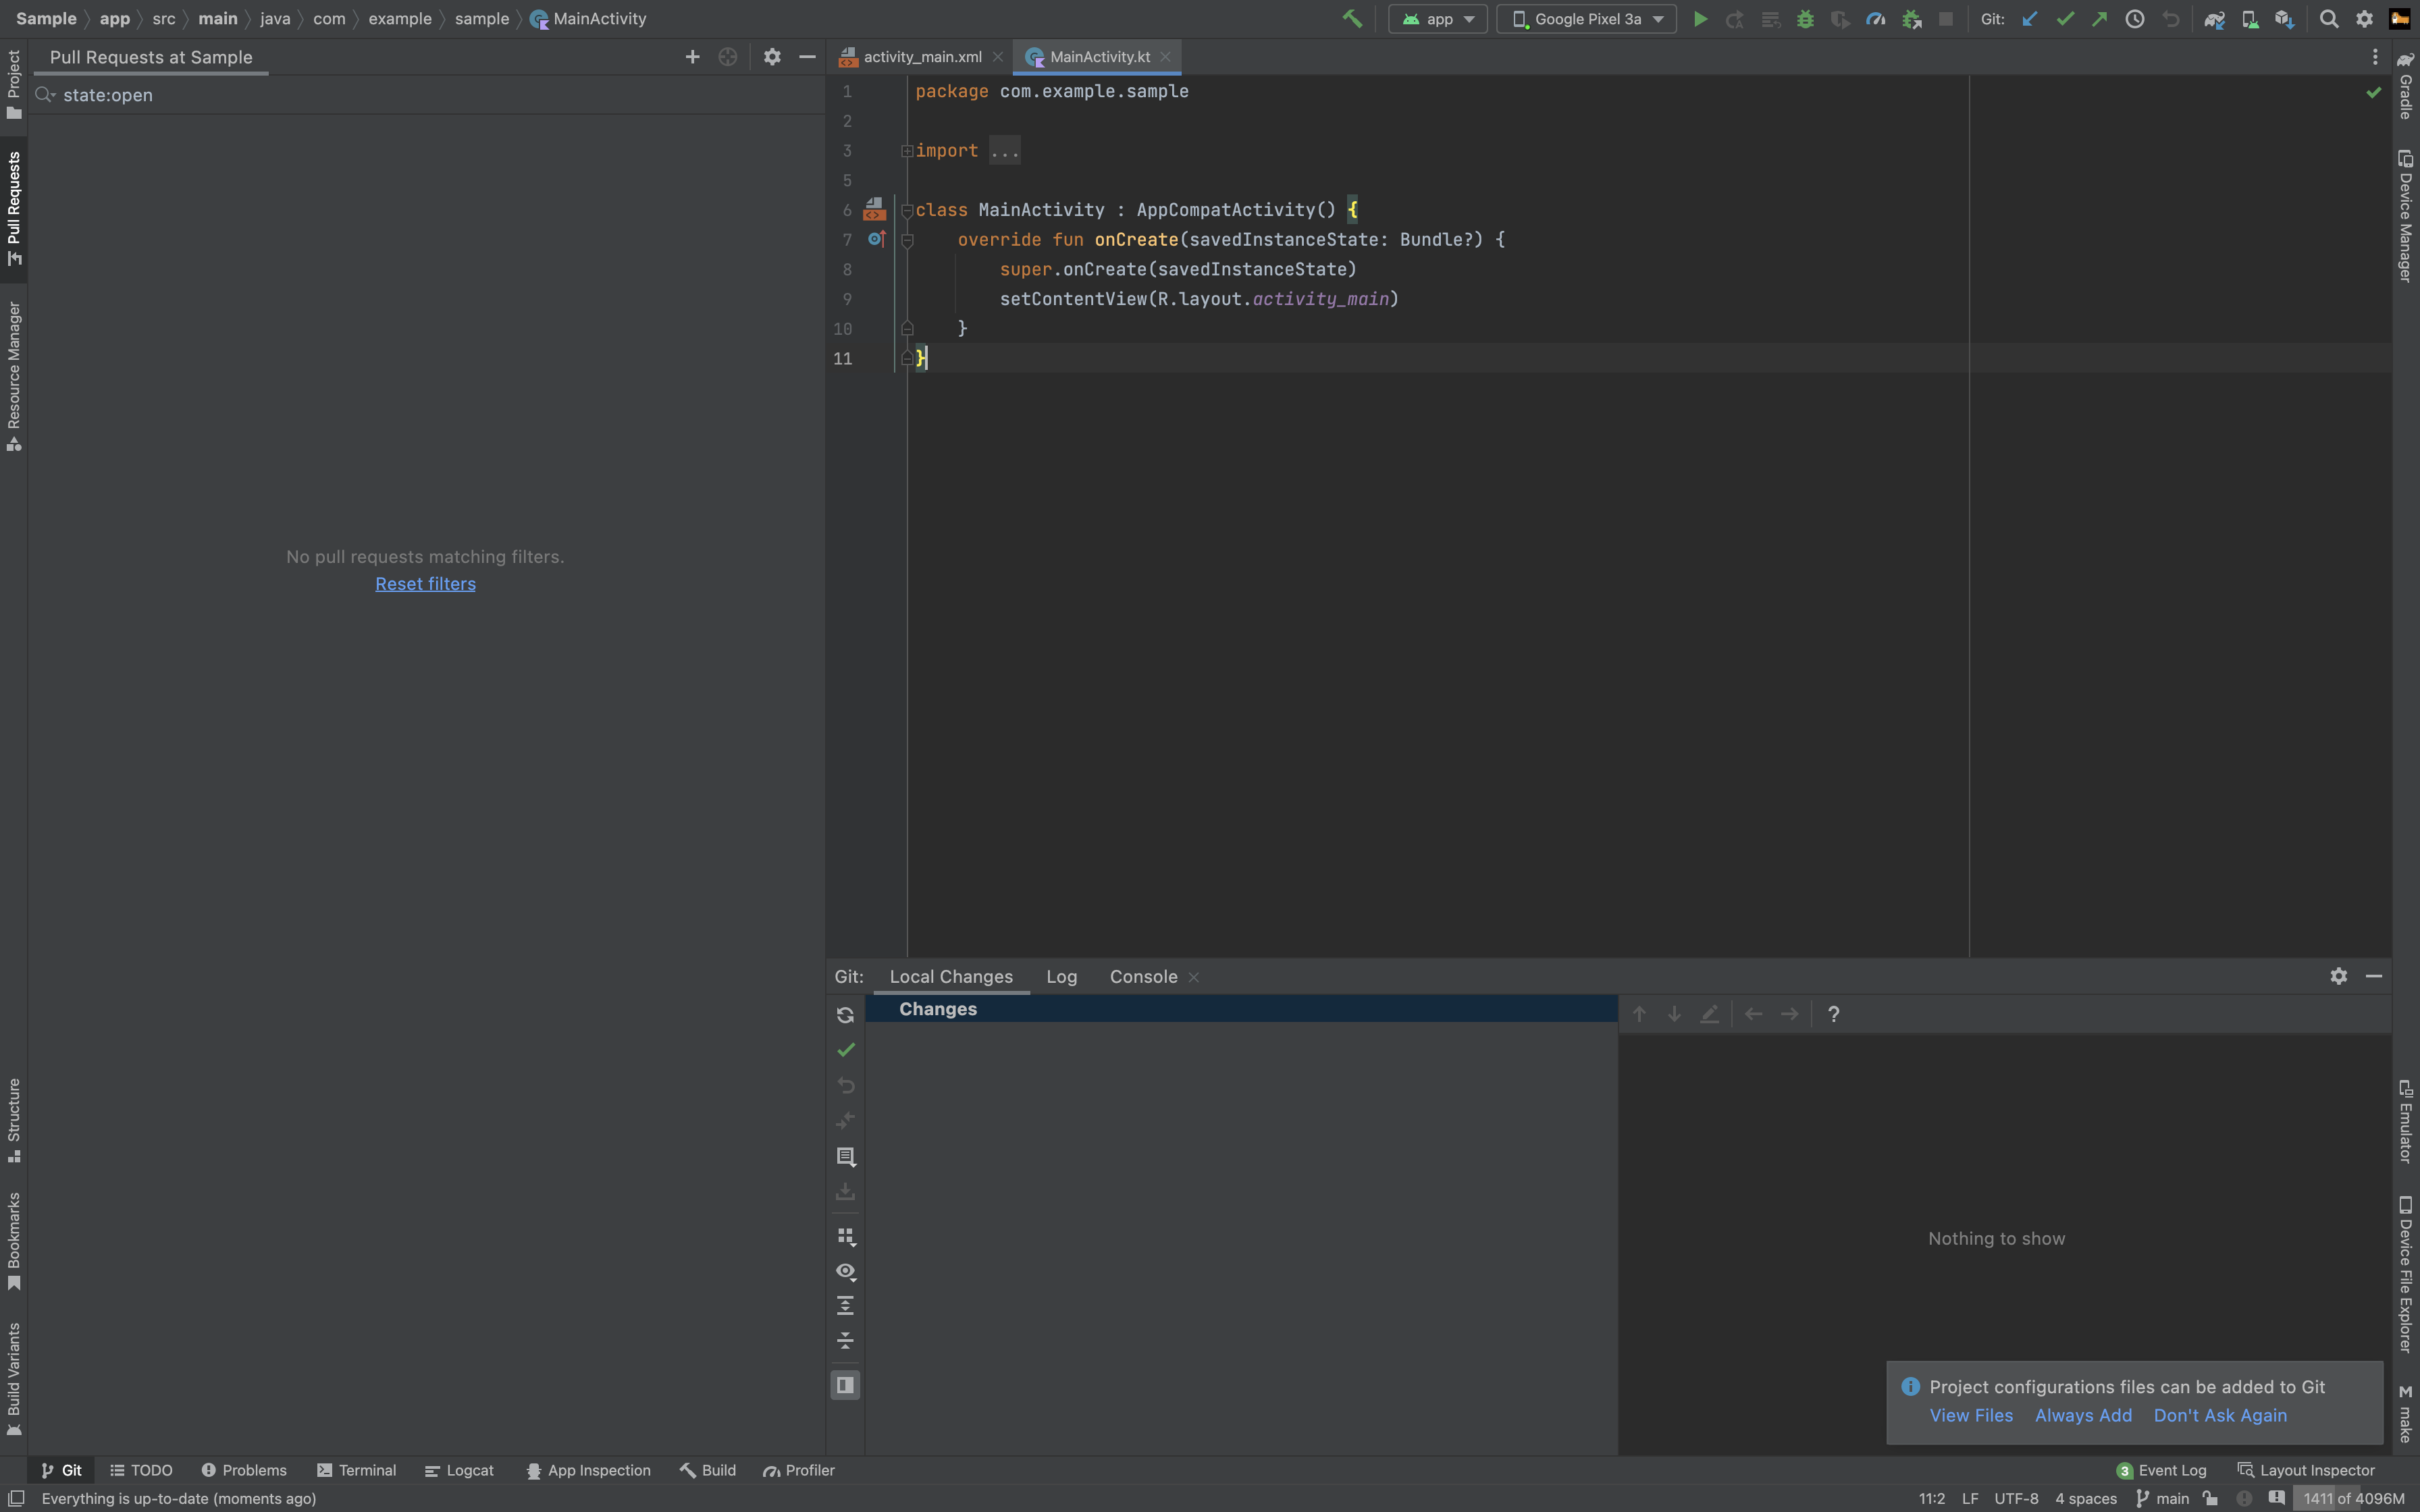This screenshot has width=2420, height=1512.
Task: Toggle diff preview pane button
Action: pos(845,1385)
